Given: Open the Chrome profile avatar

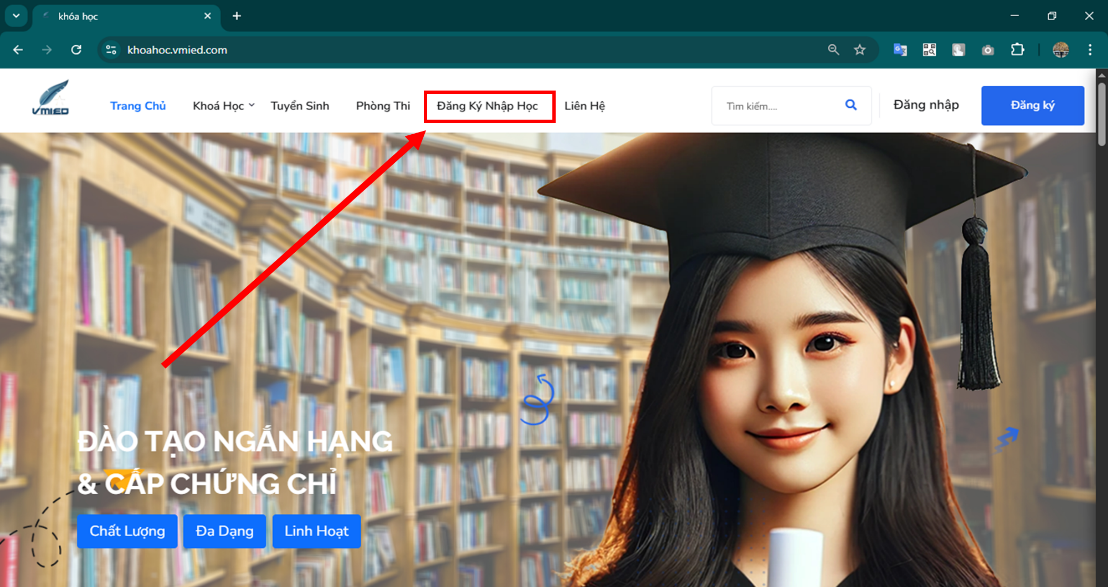Looking at the screenshot, I should coord(1061,49).
